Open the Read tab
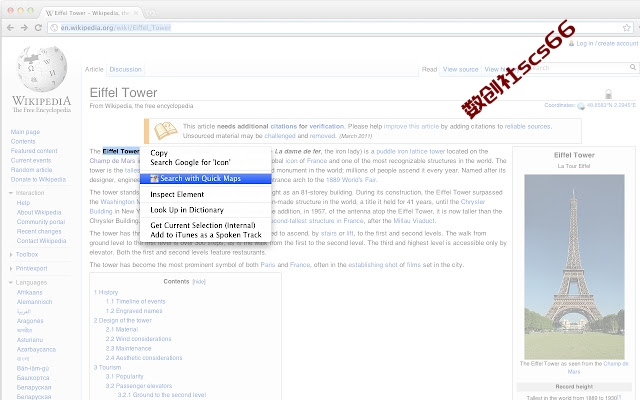The height and width of the screenshot is (400, 640). coord(429,69)
